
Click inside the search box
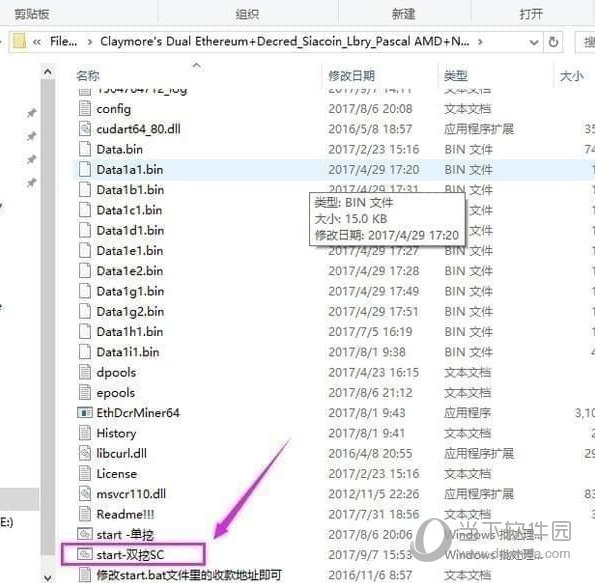[x=586, y=41]
